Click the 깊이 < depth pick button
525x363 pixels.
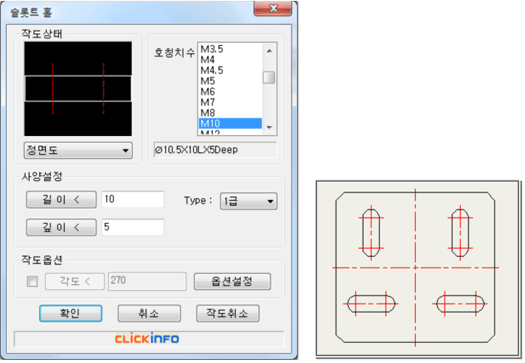(x=61, y=227)
